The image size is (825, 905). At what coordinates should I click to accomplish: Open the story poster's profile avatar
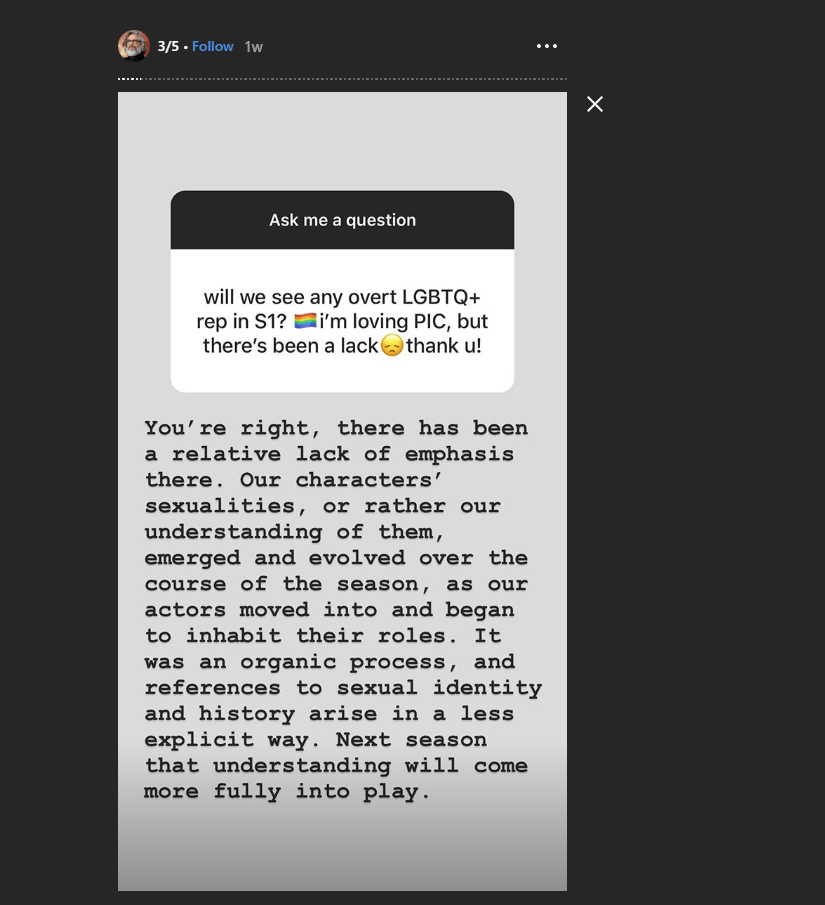(133, 46)
